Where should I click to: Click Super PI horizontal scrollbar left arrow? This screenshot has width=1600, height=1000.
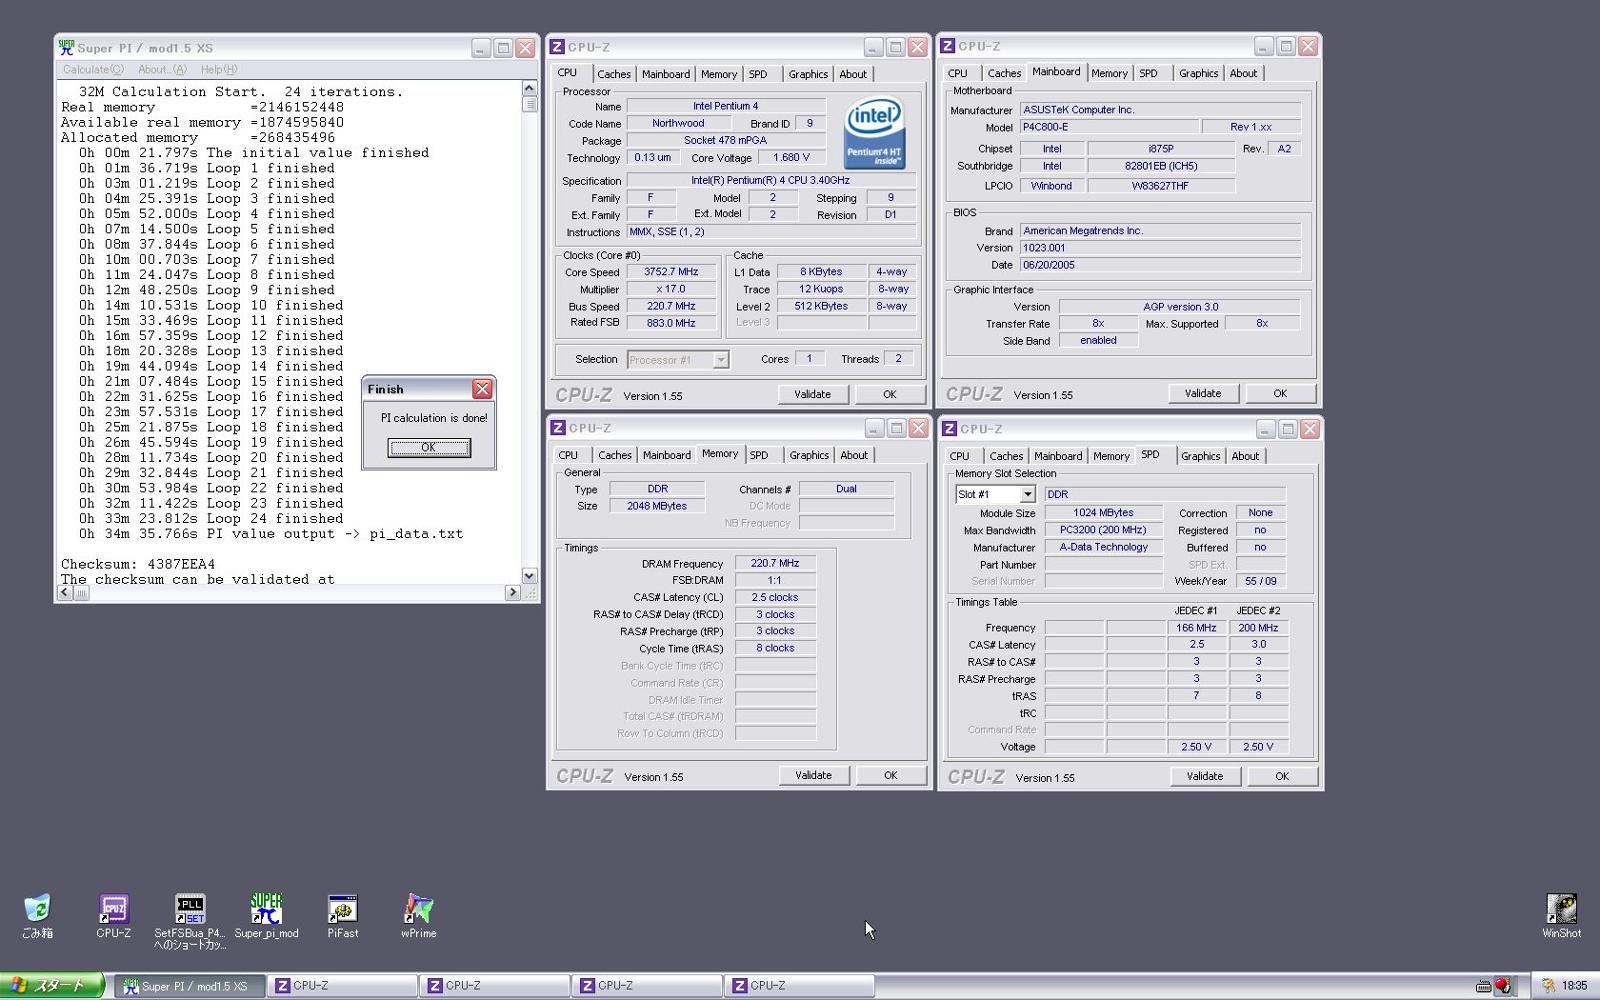pyautogui.click(x=65, y=593)
